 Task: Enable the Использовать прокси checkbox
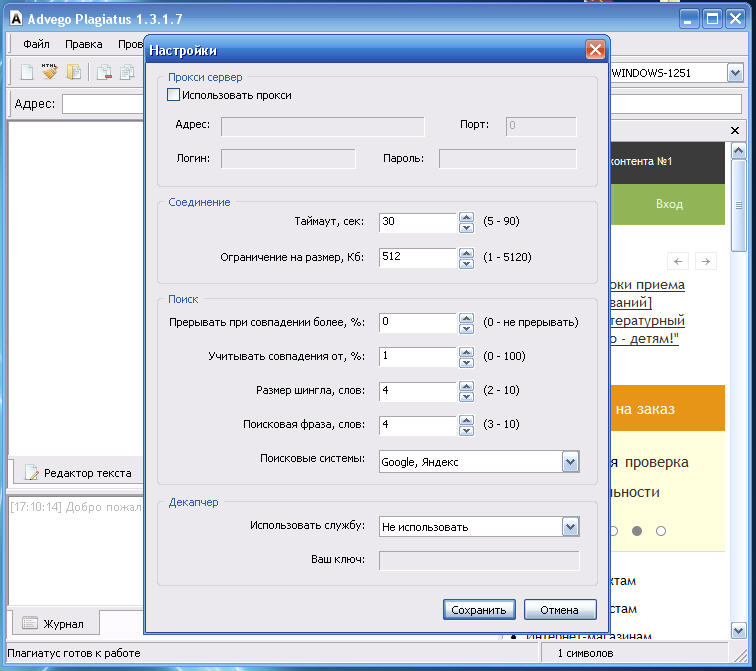coord(174,95)
